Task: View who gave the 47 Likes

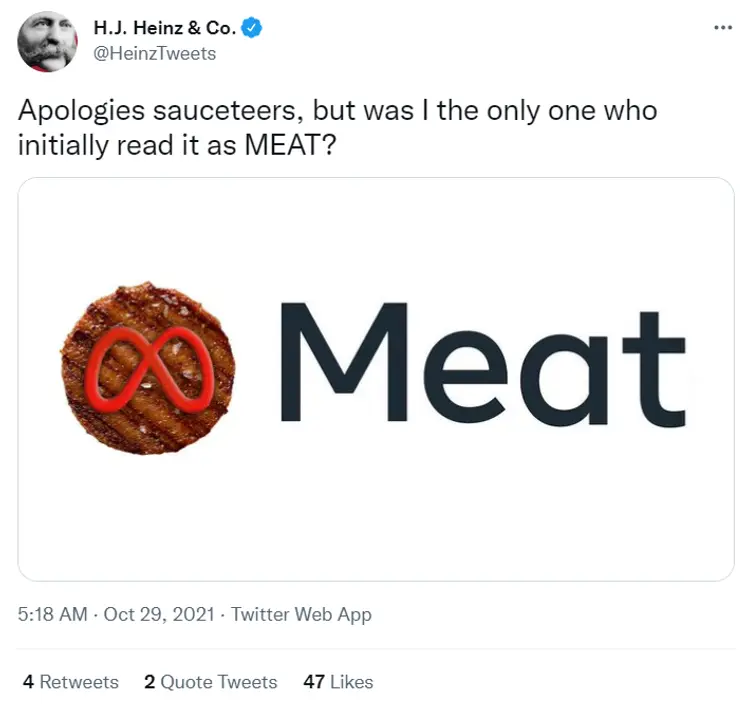Action: click(x=338, y=682)
